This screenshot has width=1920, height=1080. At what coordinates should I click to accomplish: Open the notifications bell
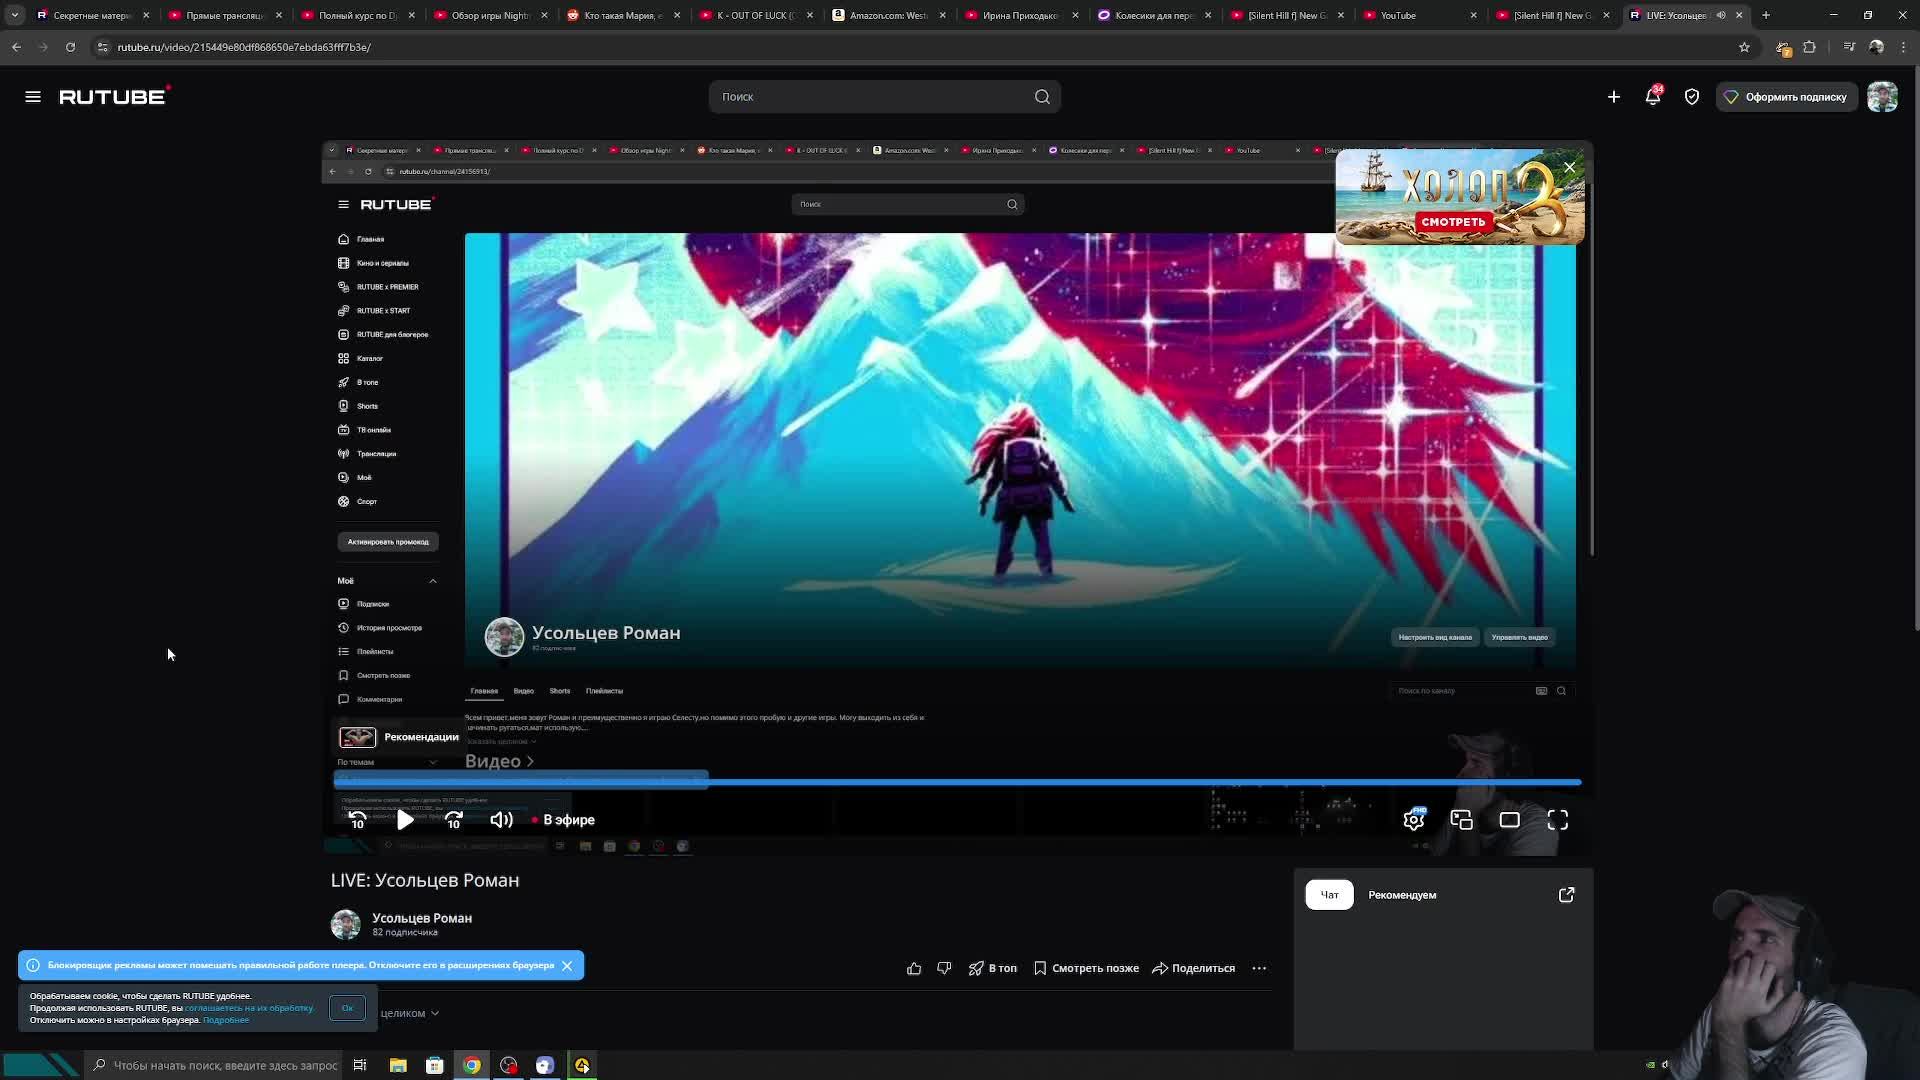point(1653,96)
